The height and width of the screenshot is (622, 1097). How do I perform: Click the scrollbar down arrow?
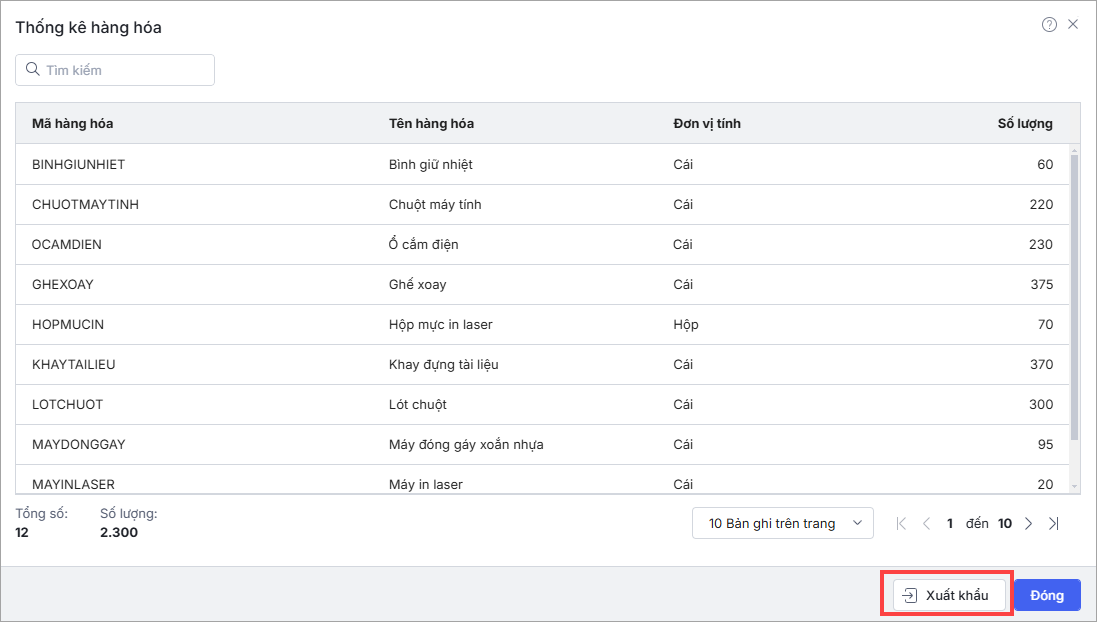click(x=1075, y=486)
